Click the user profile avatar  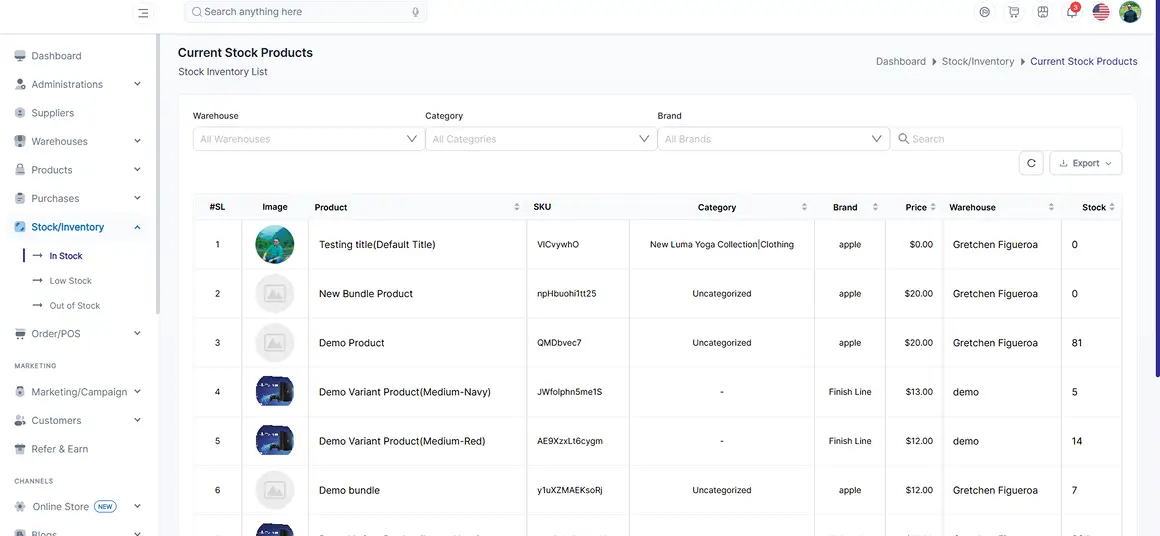click(1130, 12)
